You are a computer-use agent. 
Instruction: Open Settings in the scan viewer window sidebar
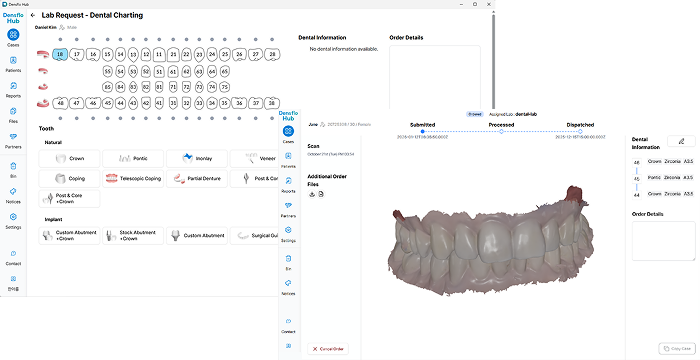(x=288, y=234)
